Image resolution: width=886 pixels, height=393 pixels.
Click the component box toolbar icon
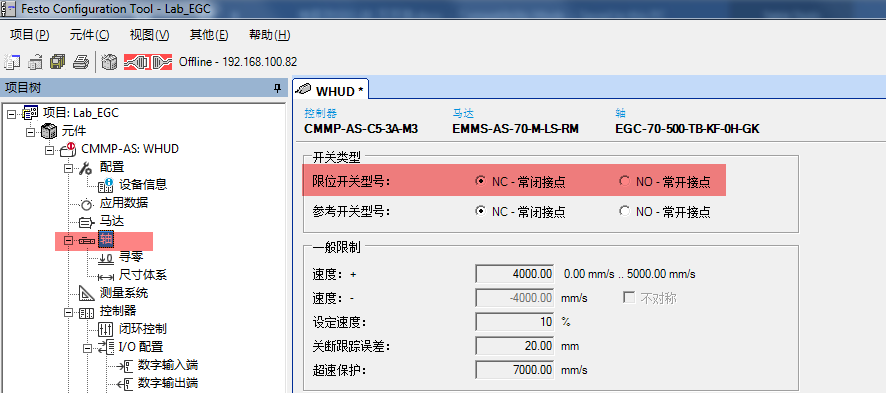tap(110, 62)
